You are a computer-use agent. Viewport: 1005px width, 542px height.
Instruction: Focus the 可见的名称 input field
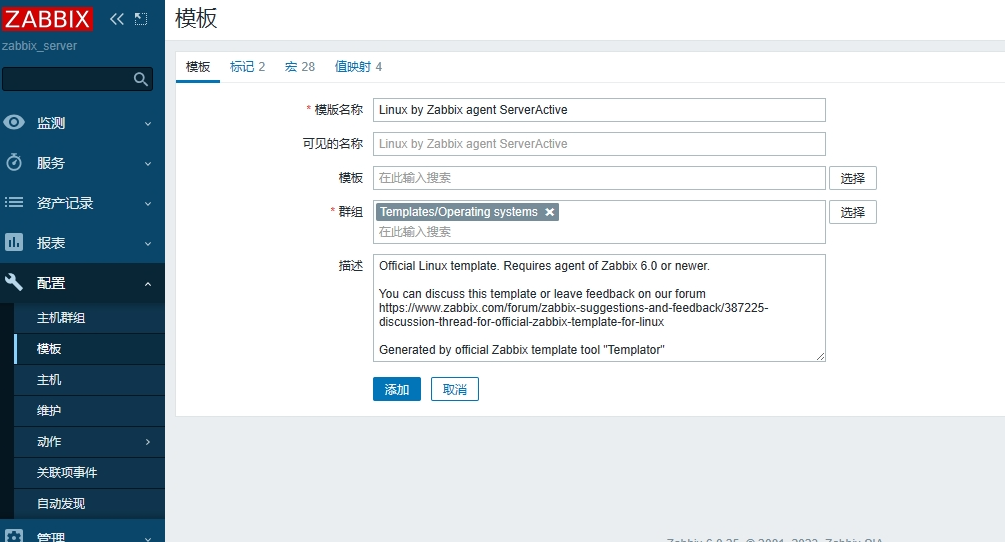(599, 144)
